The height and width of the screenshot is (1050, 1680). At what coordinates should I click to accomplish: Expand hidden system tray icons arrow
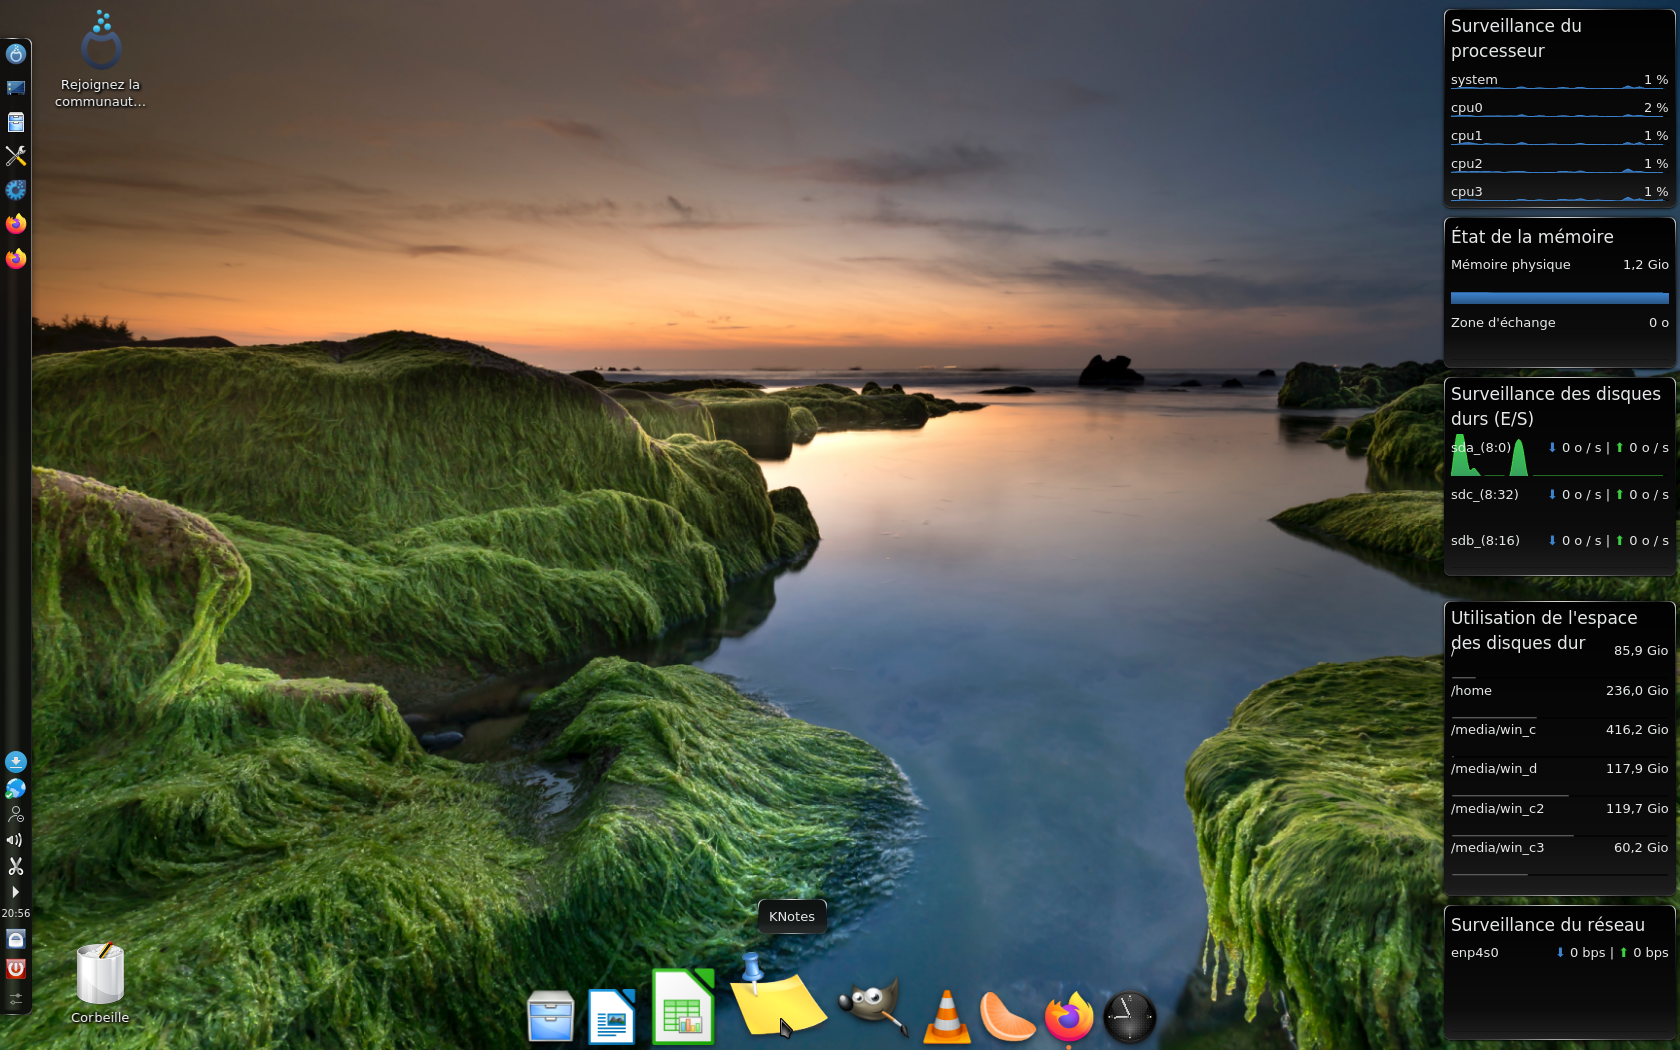16,891
